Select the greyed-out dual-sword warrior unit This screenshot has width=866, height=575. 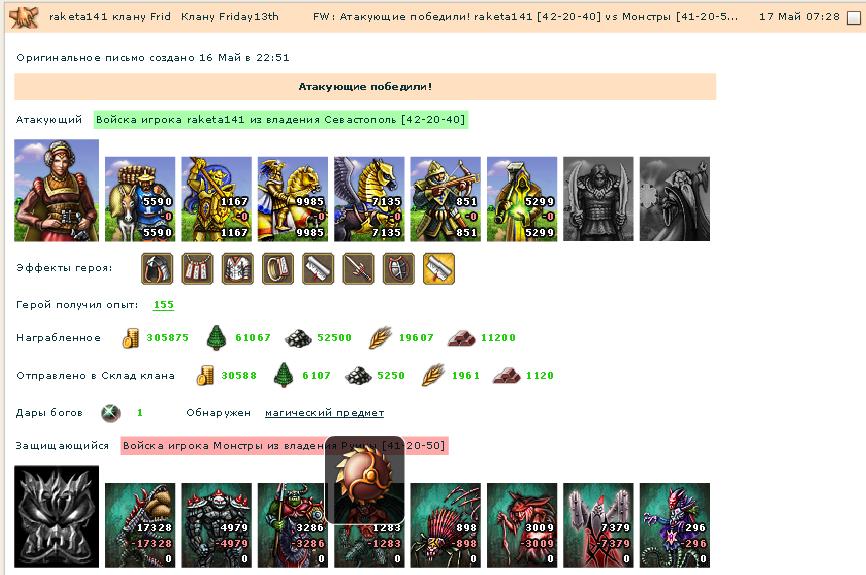(598, 199)
